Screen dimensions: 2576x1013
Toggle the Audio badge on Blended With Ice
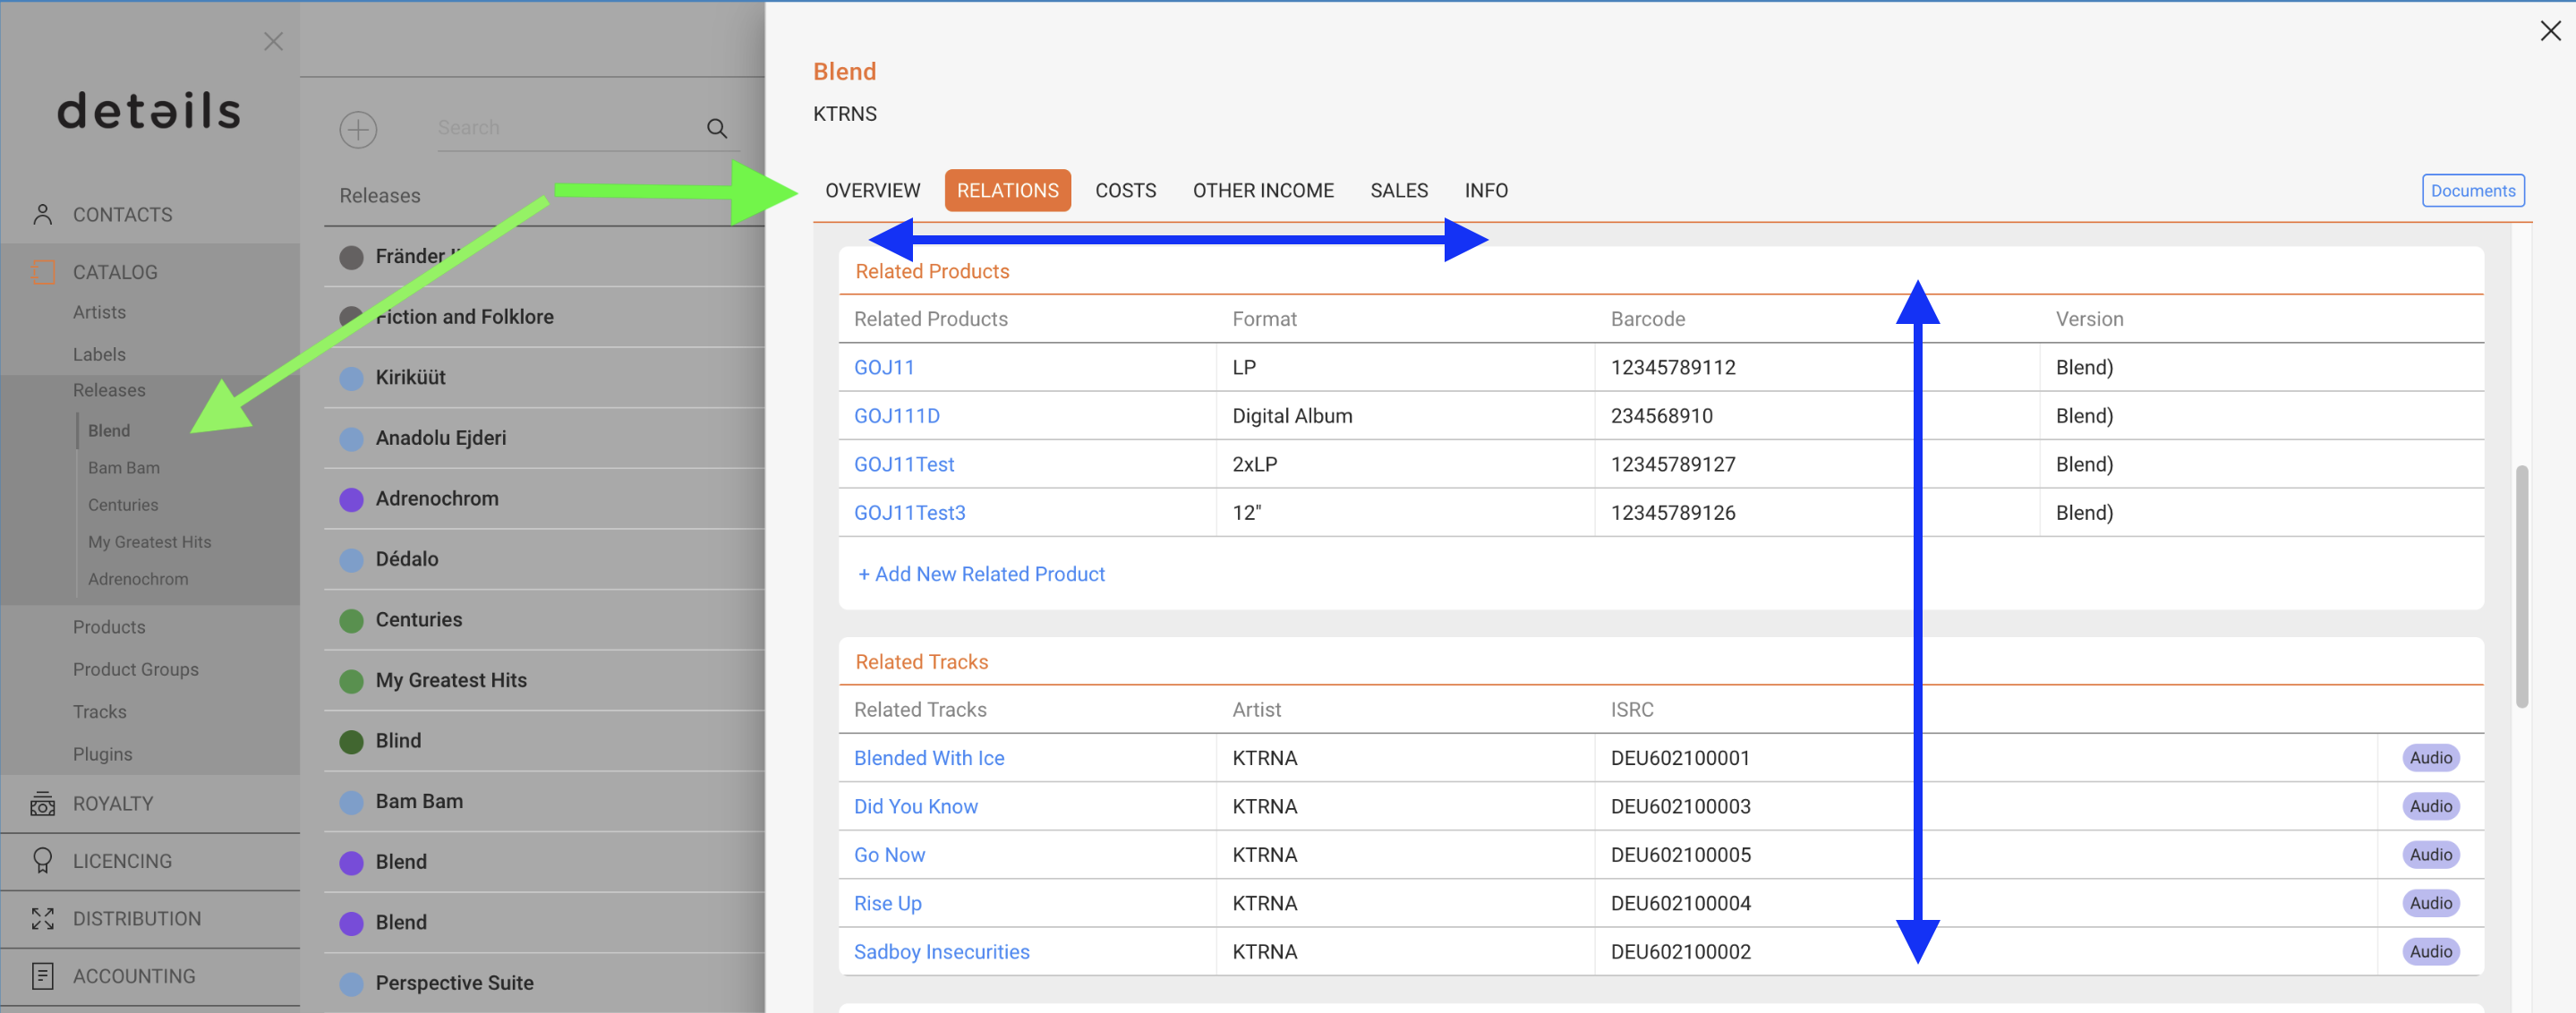(2430, 757)
